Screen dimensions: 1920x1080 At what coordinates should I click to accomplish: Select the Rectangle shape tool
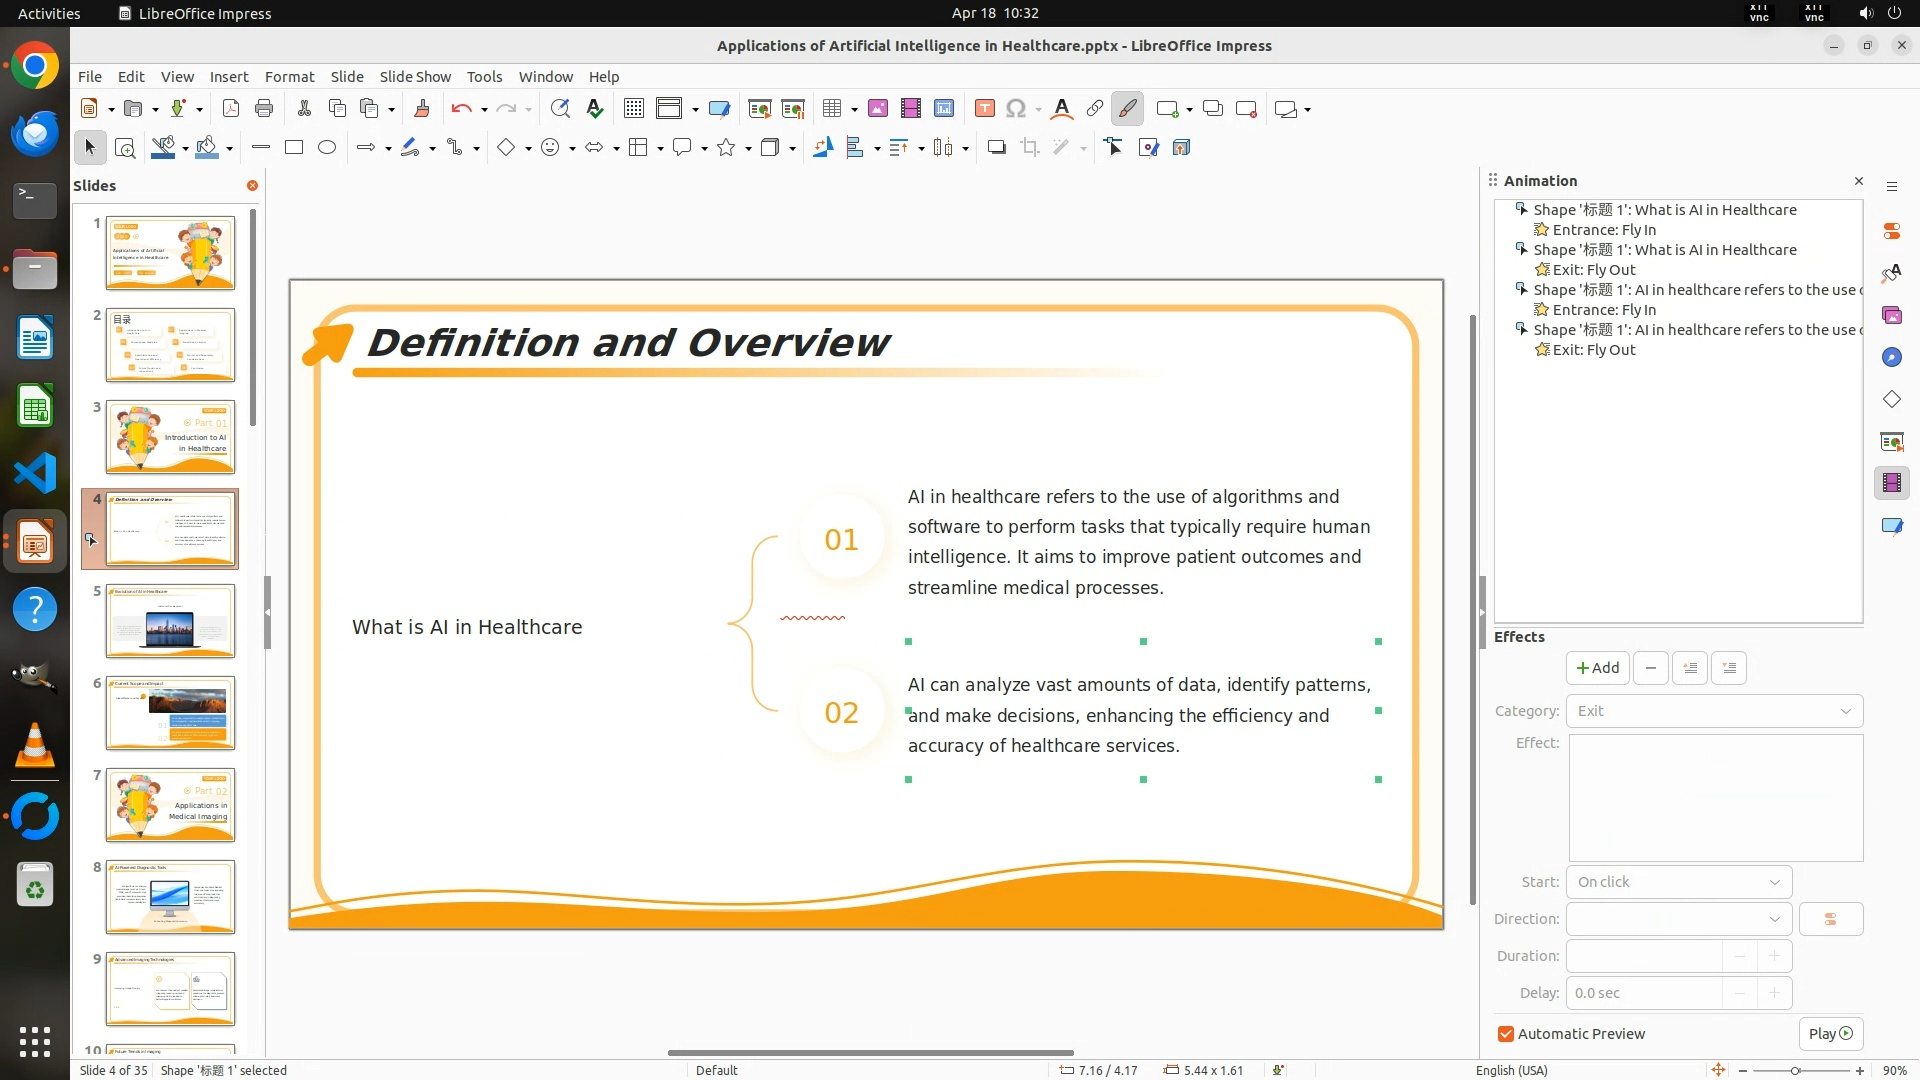coord(294,148)
